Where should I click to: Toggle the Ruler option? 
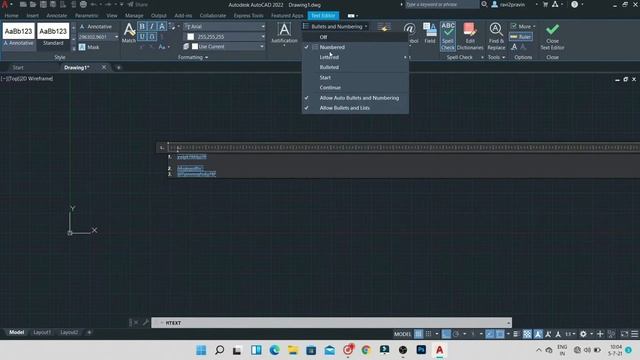point(520,37)
